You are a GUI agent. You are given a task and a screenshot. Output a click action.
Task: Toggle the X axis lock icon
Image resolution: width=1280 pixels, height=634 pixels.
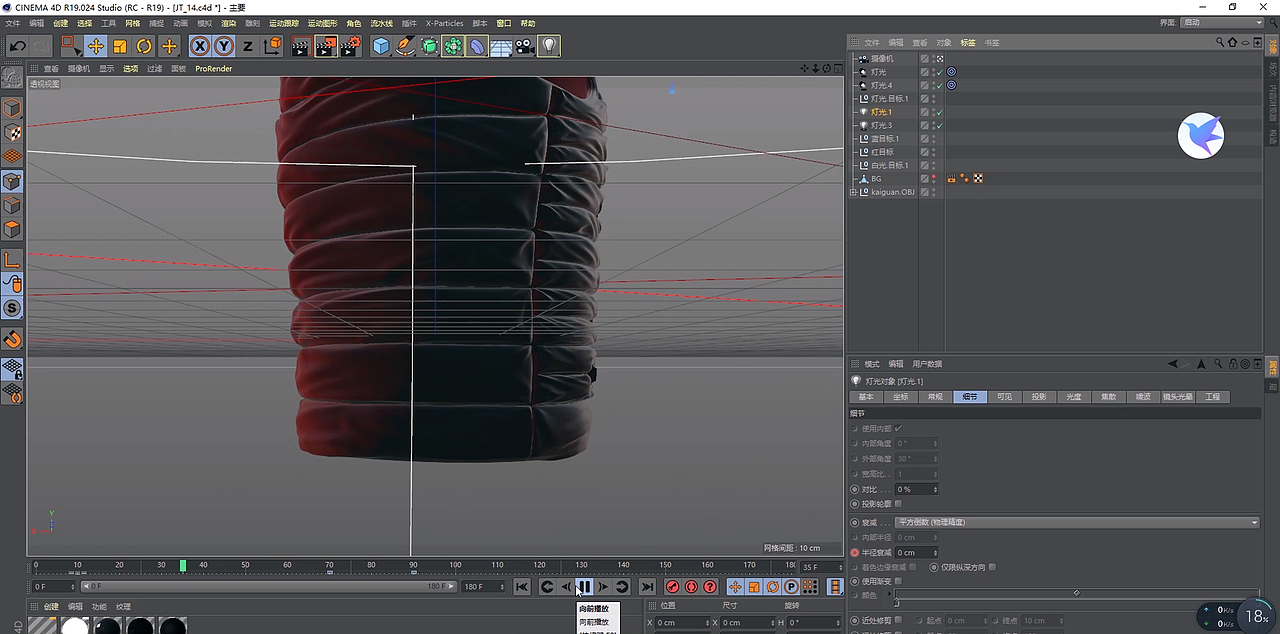[200, 46]
